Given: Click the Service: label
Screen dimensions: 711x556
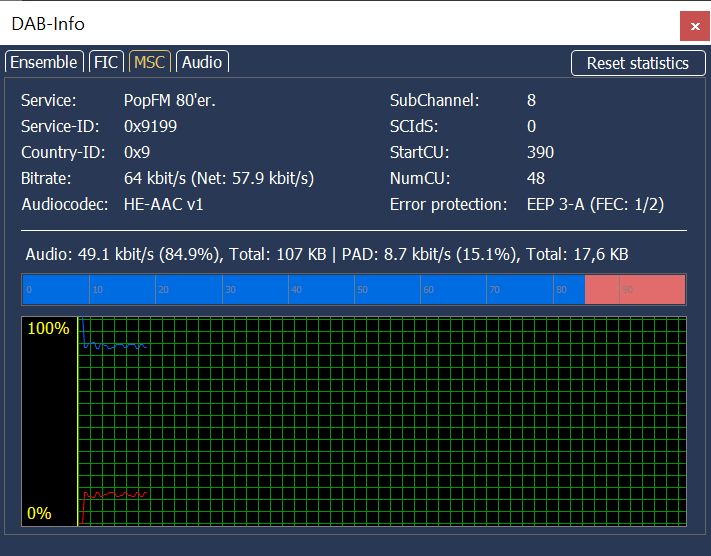Looking at the screenshot, I should tap(49, 100).
